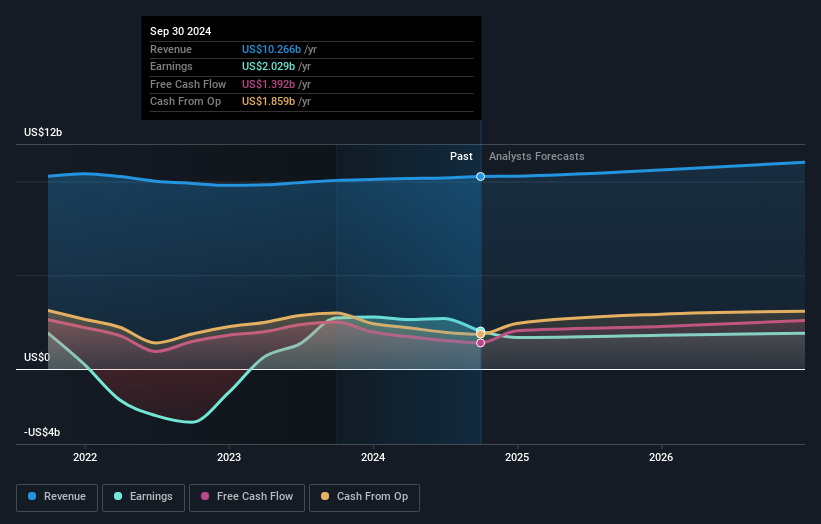Click the 2024 x-axis label

[x=373, y=457]
